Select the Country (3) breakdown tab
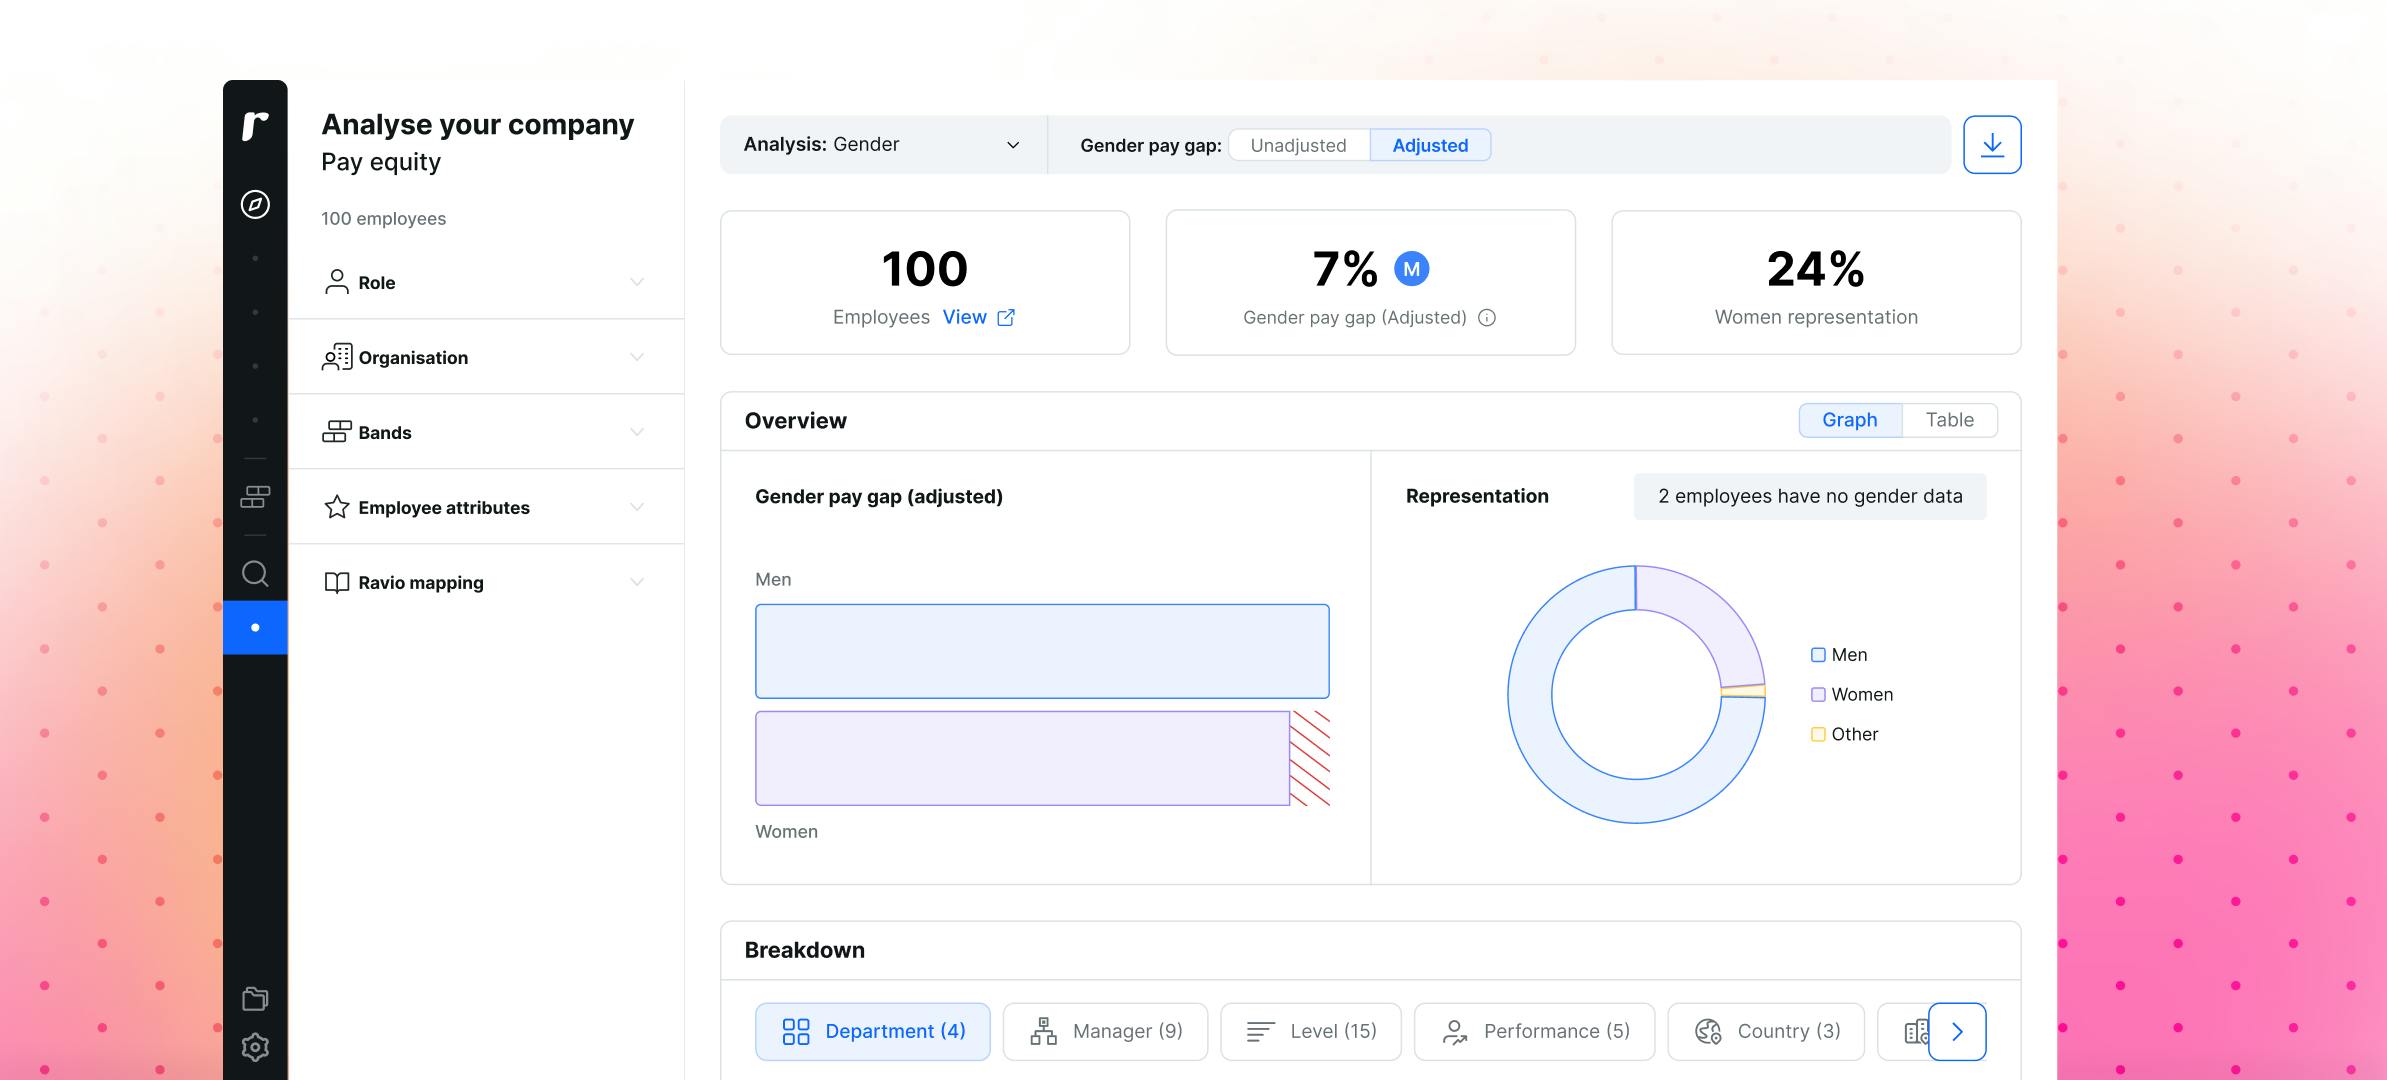 click(1766, 1031)
